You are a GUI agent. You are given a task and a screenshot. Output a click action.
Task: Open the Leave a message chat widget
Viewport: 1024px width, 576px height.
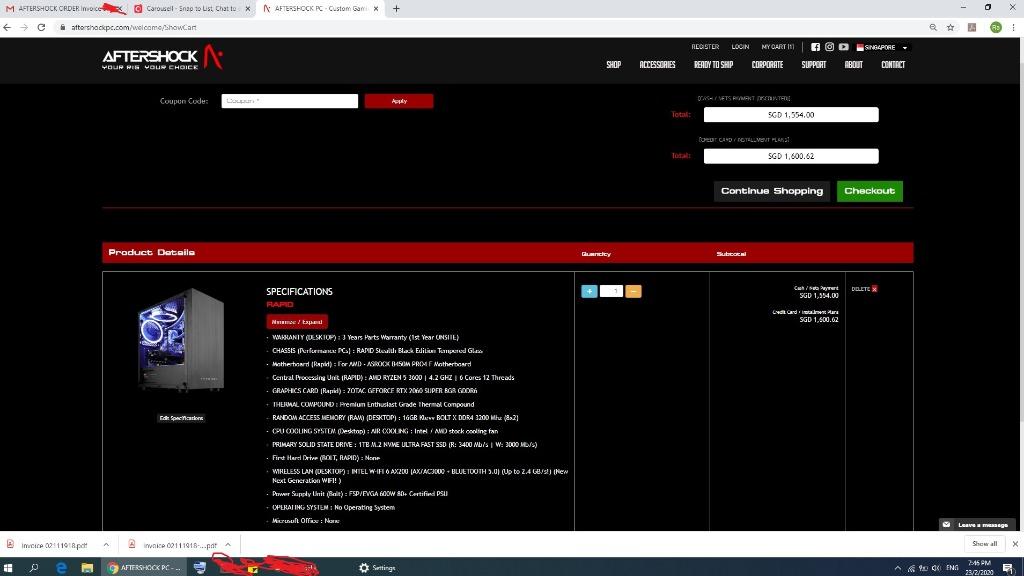click(975, 524)
